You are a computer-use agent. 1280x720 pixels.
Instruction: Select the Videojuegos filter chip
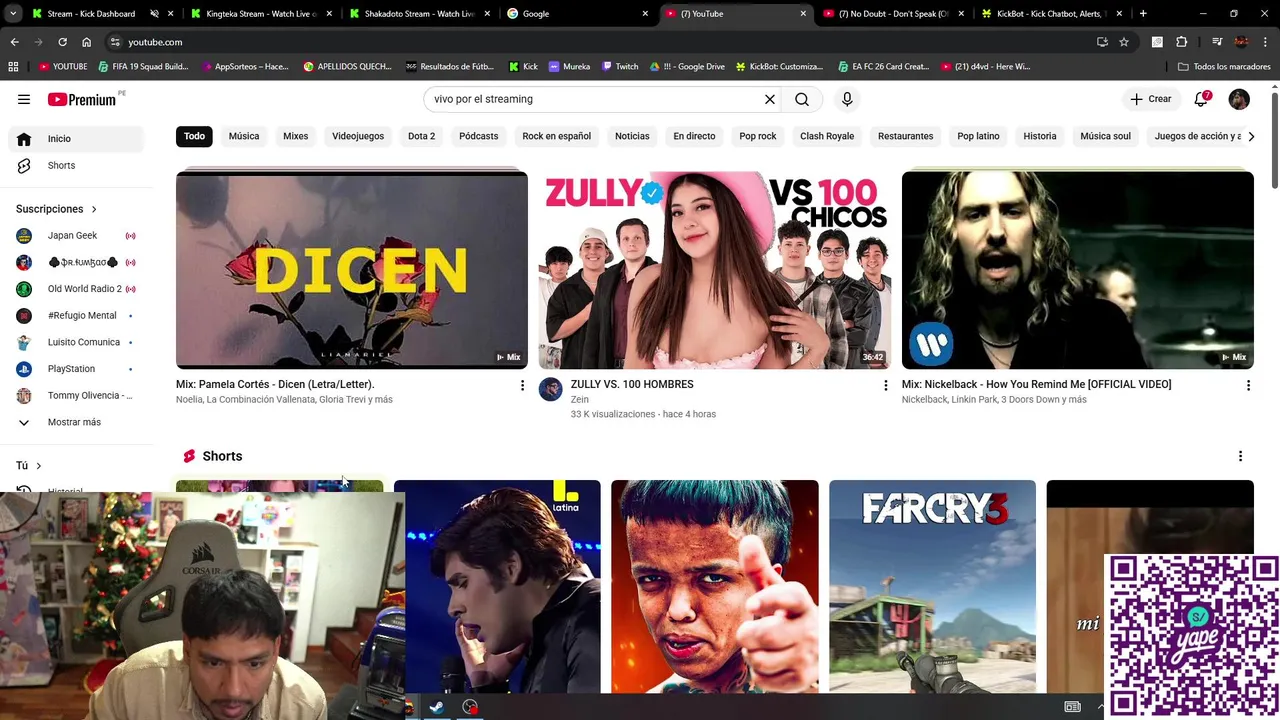click(358, 136)
